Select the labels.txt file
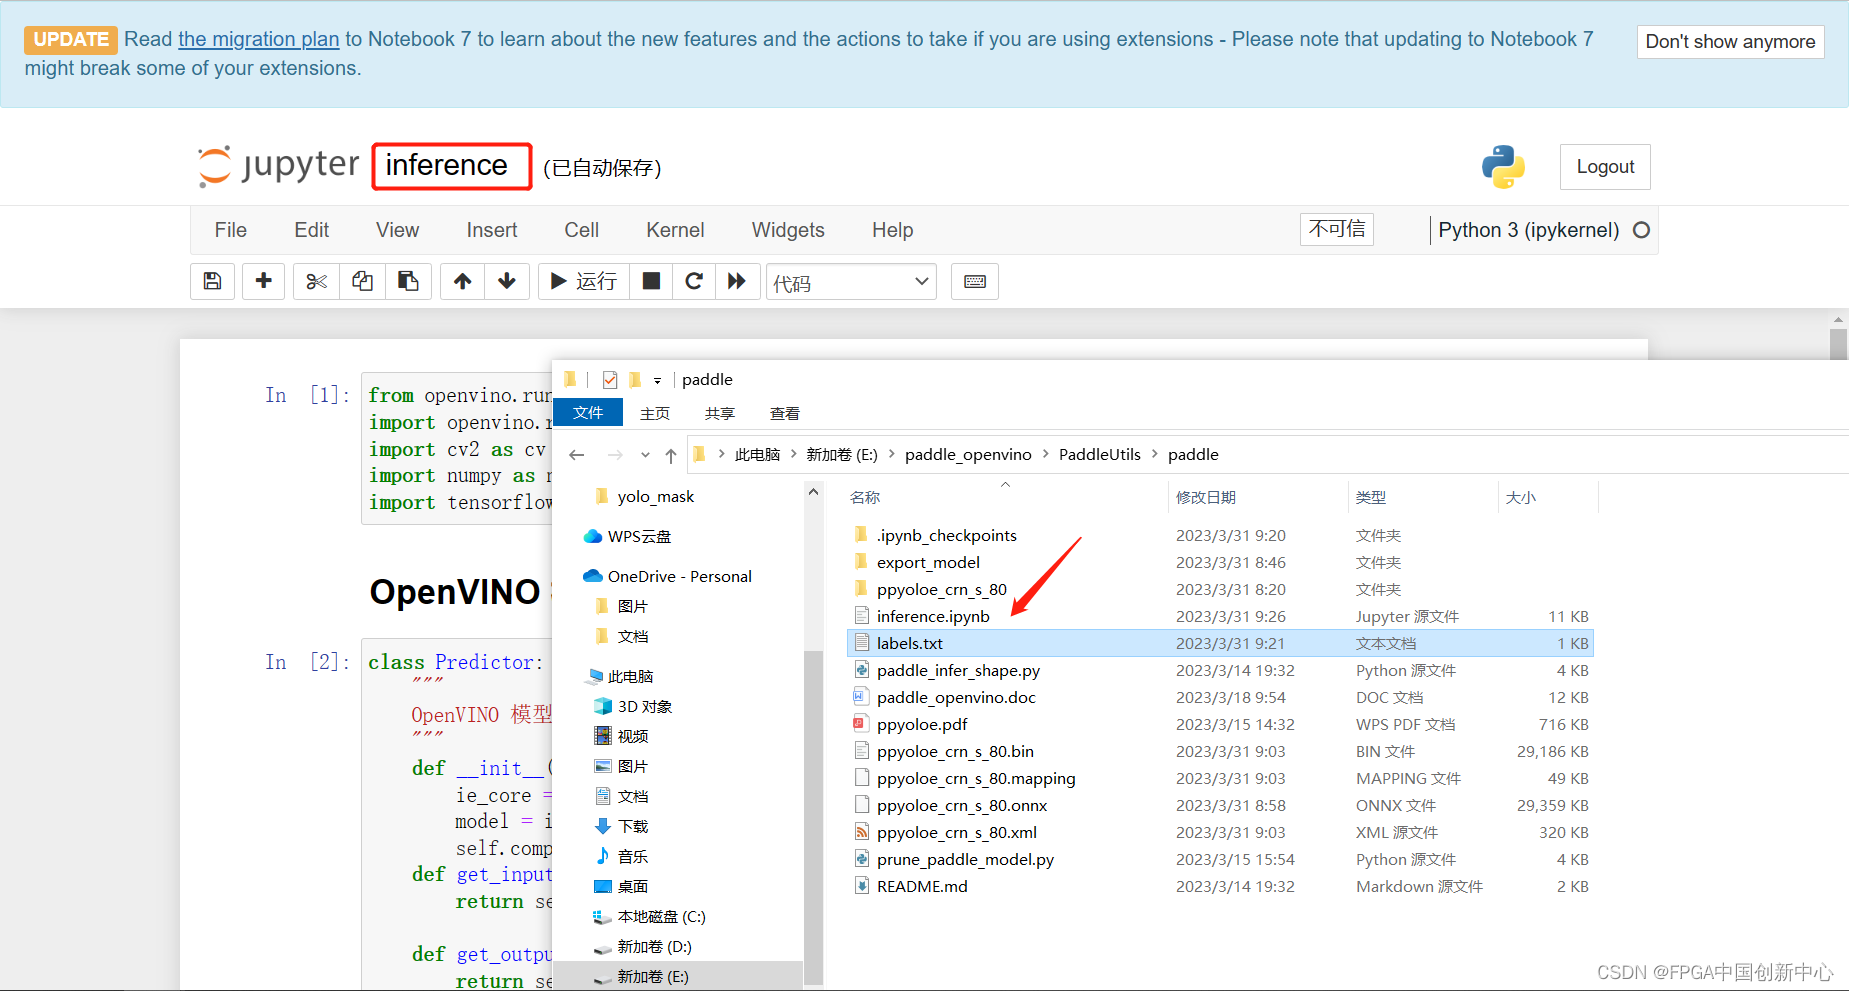This screenshot has height=991, width=1849. 1220,643
